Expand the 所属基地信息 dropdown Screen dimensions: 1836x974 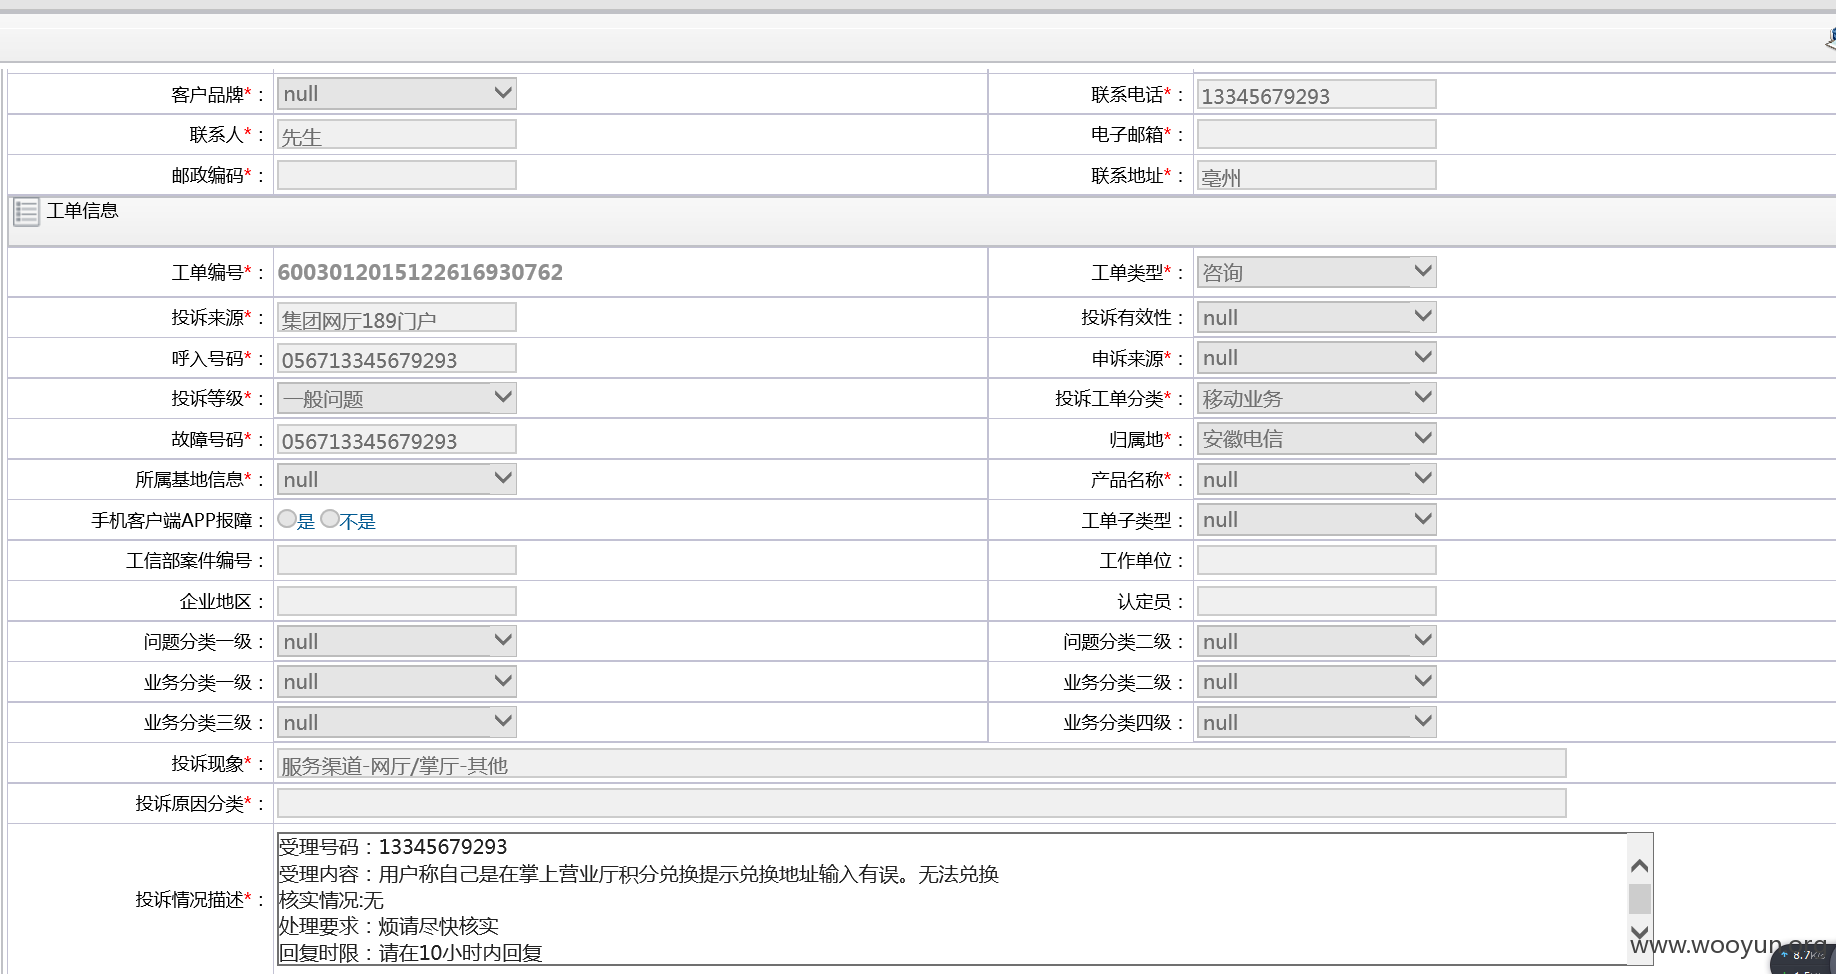pyautogui.click(x=397, y=479)
